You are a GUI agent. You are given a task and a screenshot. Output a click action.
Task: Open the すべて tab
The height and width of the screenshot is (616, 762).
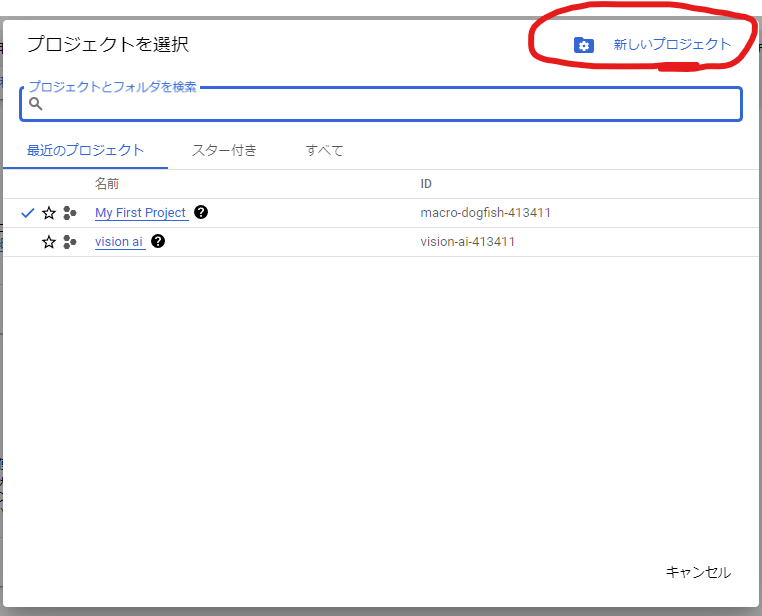click(x=324, y=151)
